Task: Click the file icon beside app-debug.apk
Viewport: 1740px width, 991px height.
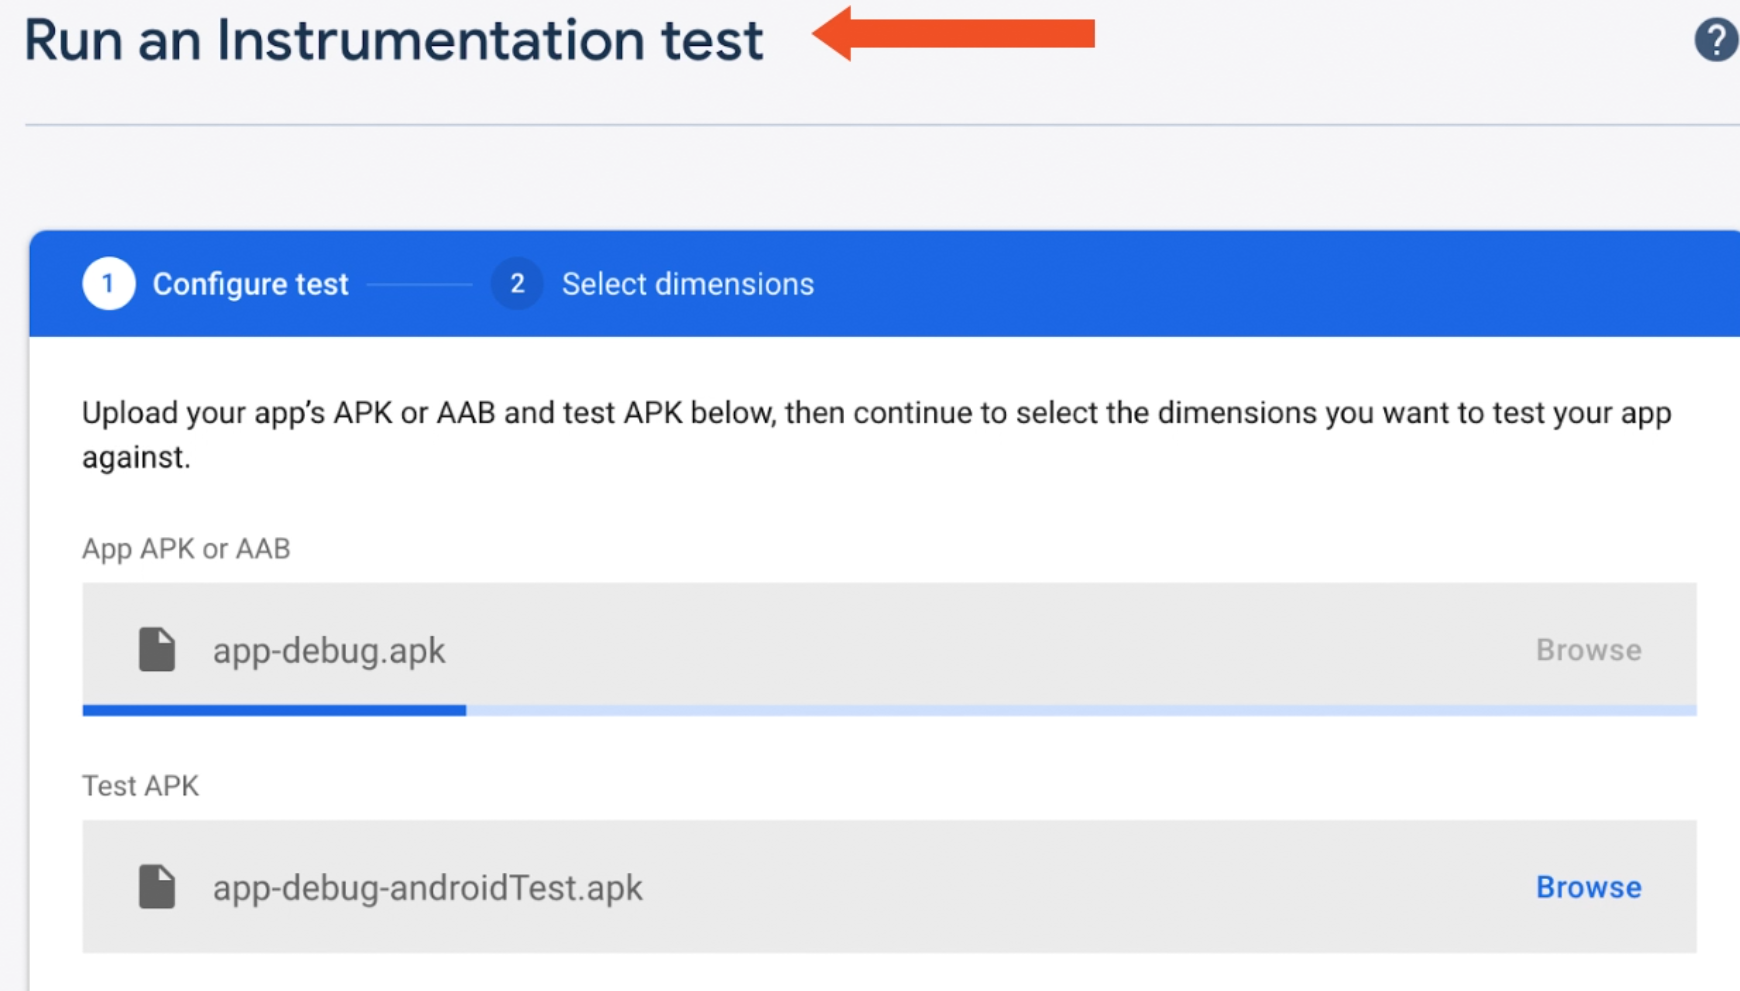Action: click(x=157, y=650)
